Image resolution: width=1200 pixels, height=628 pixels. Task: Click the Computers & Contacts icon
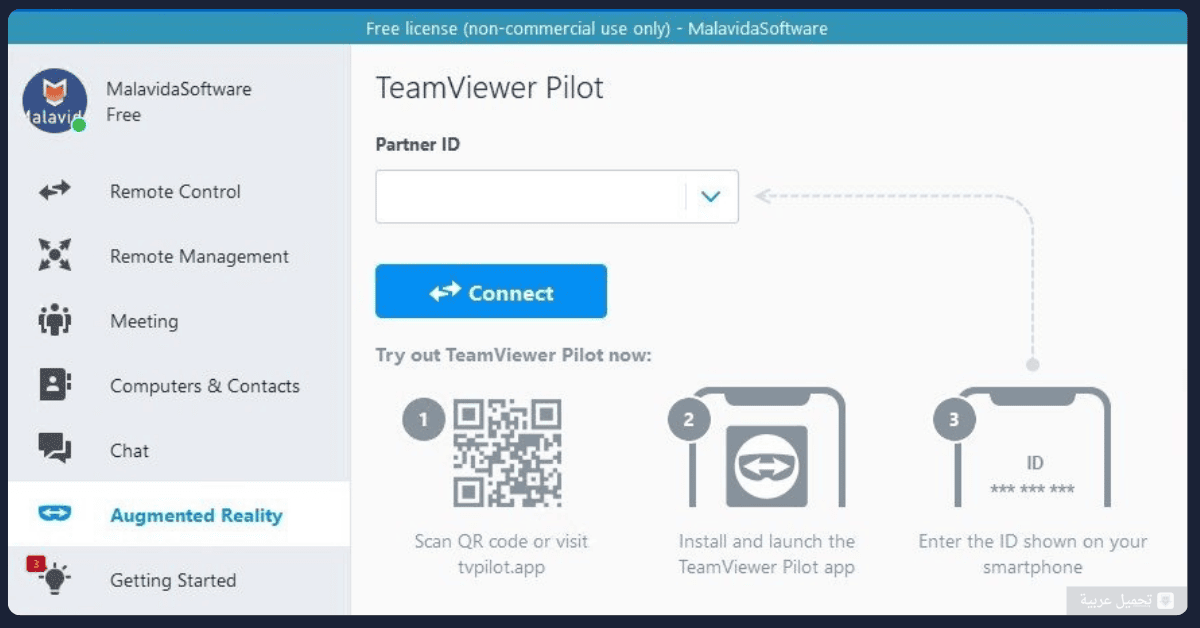[55, 385]
